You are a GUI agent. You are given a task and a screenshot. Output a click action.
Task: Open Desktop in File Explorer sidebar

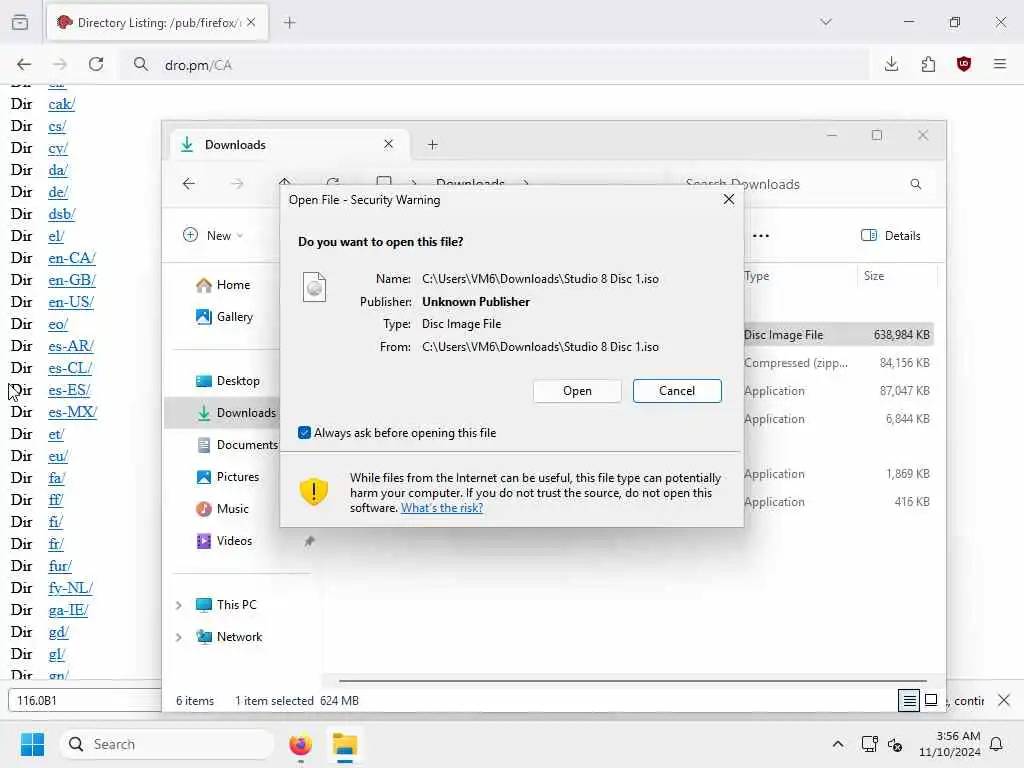pos(227,381)
